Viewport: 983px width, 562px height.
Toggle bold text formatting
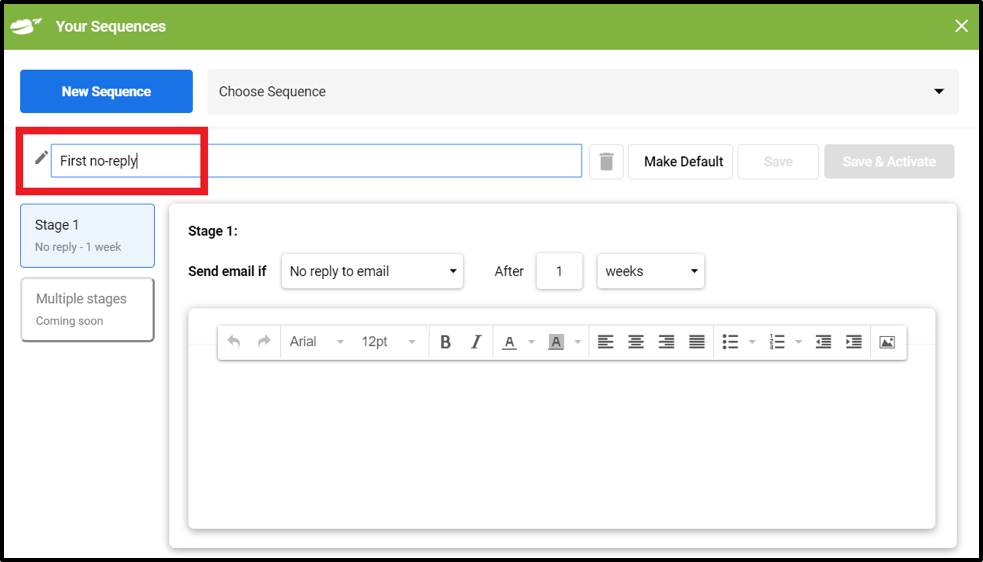point(446,342)
